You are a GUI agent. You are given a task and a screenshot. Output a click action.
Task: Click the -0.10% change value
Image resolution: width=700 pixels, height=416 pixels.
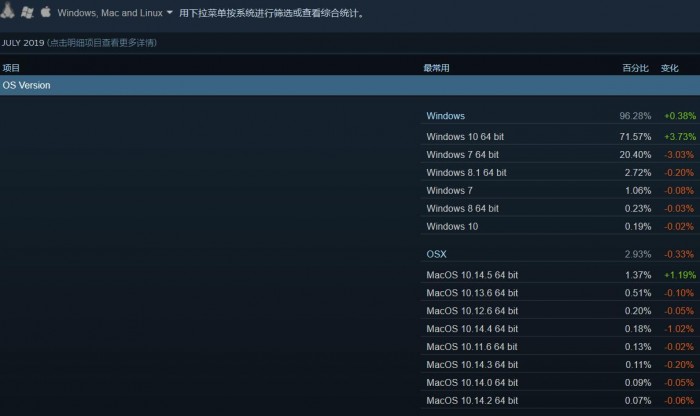pyautogui.click(x=679, y=293)
